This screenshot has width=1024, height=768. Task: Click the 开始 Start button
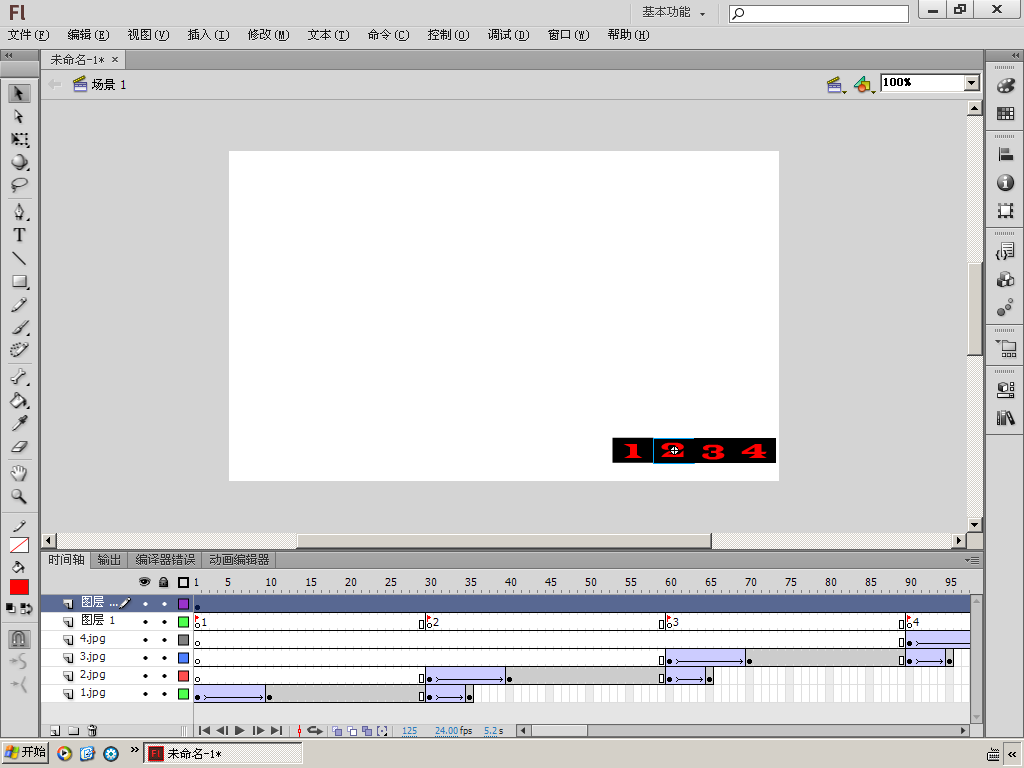tap(25, 752)
